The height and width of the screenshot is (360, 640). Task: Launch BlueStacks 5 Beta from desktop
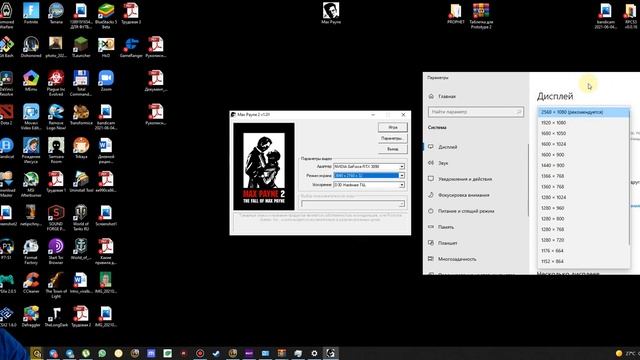[x=106, y=16]
